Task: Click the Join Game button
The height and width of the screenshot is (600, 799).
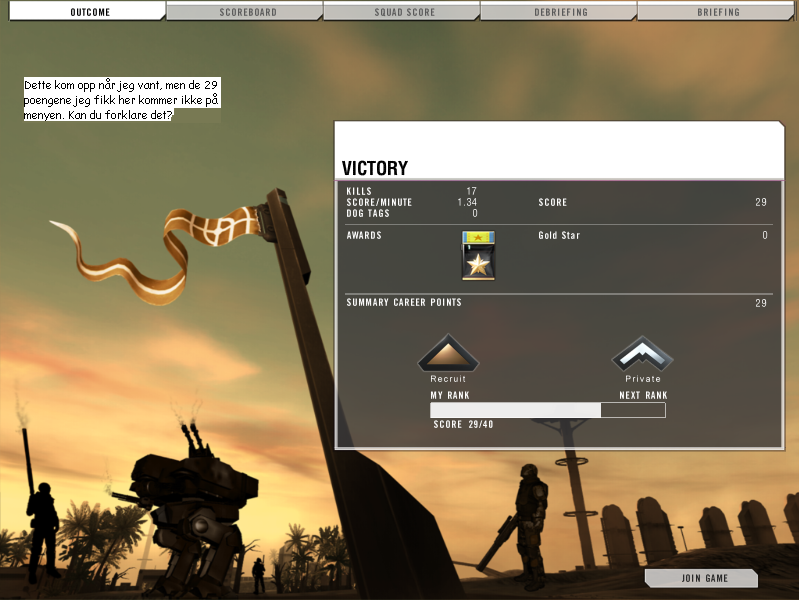Action: pos(702,578)
